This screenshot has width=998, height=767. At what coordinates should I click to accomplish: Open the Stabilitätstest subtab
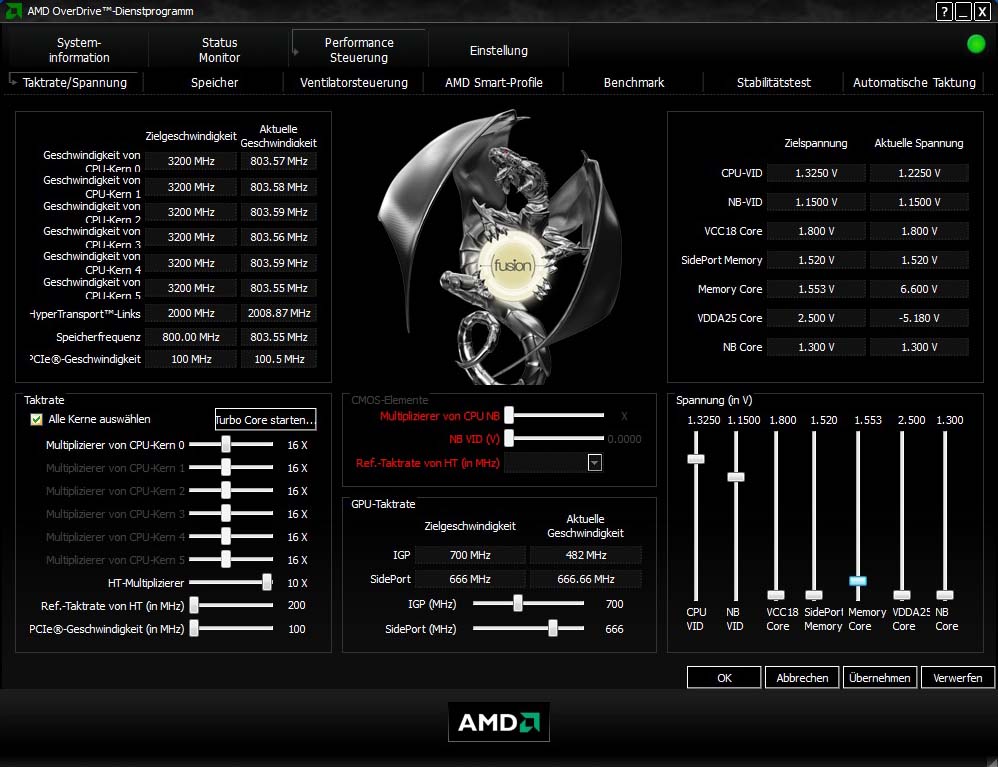tap(774, 83)
